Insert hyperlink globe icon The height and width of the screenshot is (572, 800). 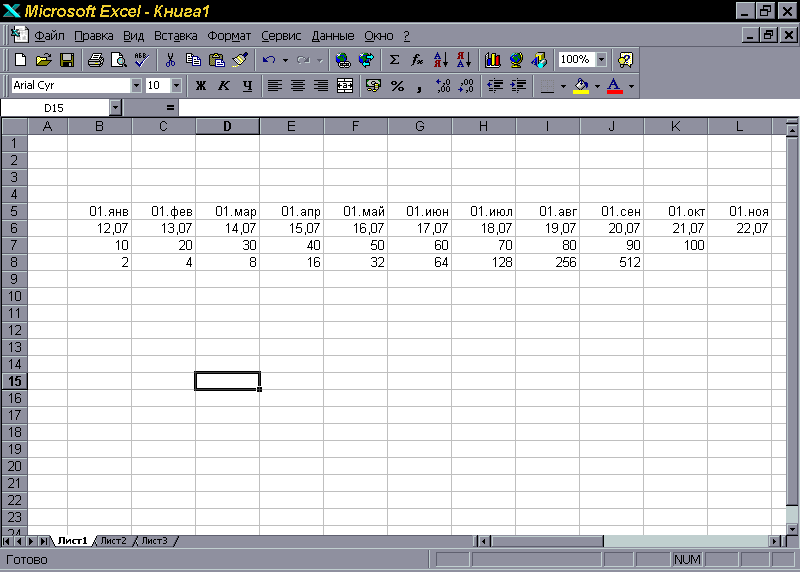343,60
